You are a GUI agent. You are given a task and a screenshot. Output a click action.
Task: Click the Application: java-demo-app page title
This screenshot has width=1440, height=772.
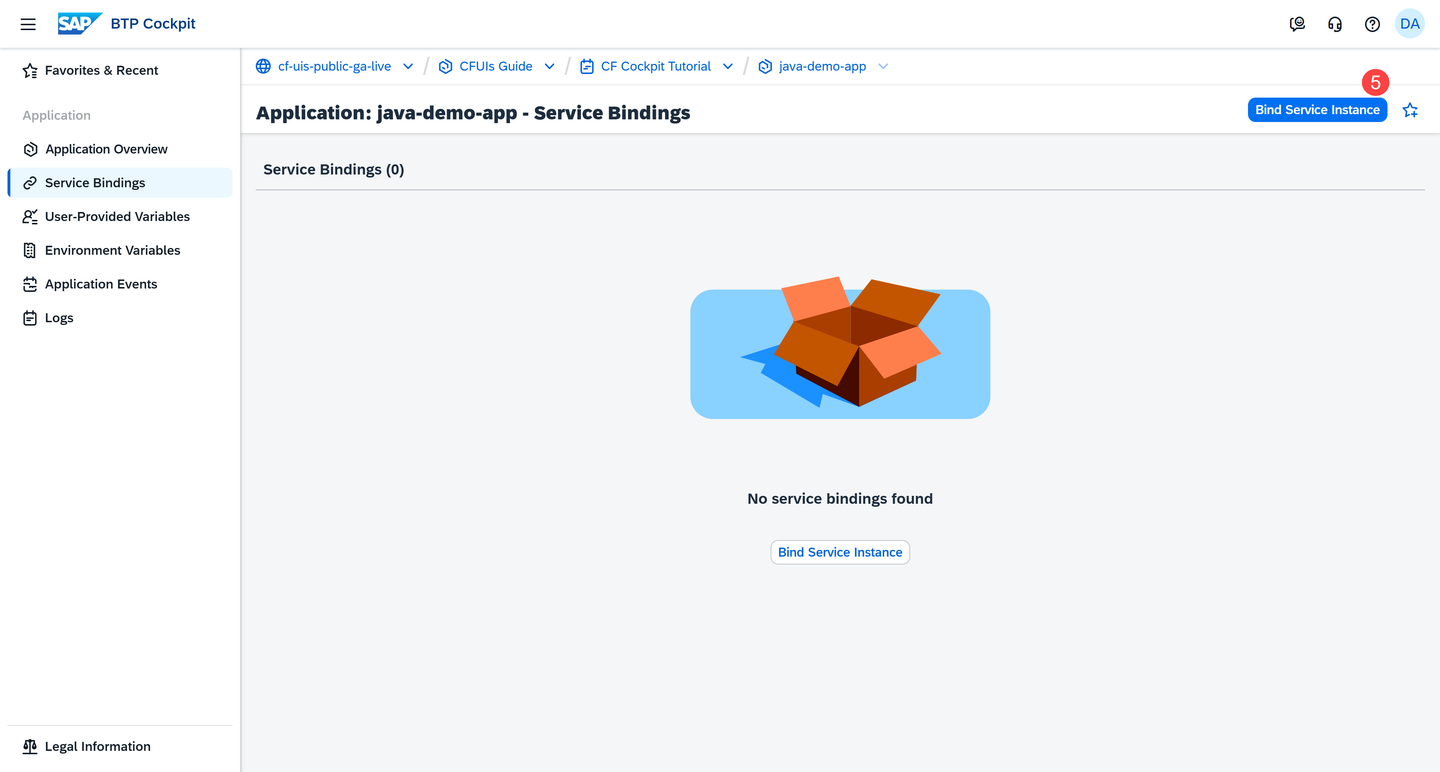[473, 113]
